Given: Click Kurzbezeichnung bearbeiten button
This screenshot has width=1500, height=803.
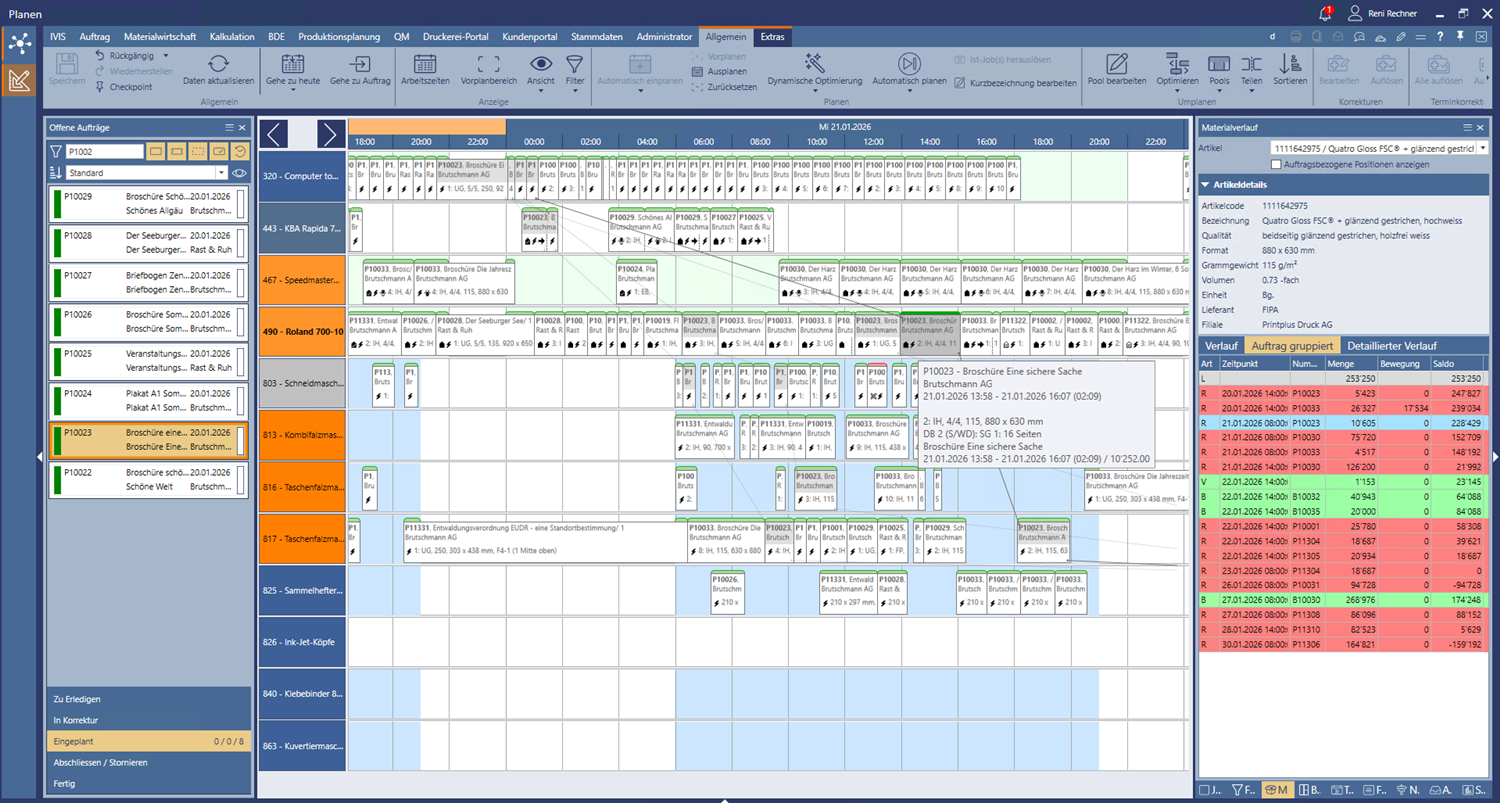Looking at the screenshot, I should pos(1015,83).
